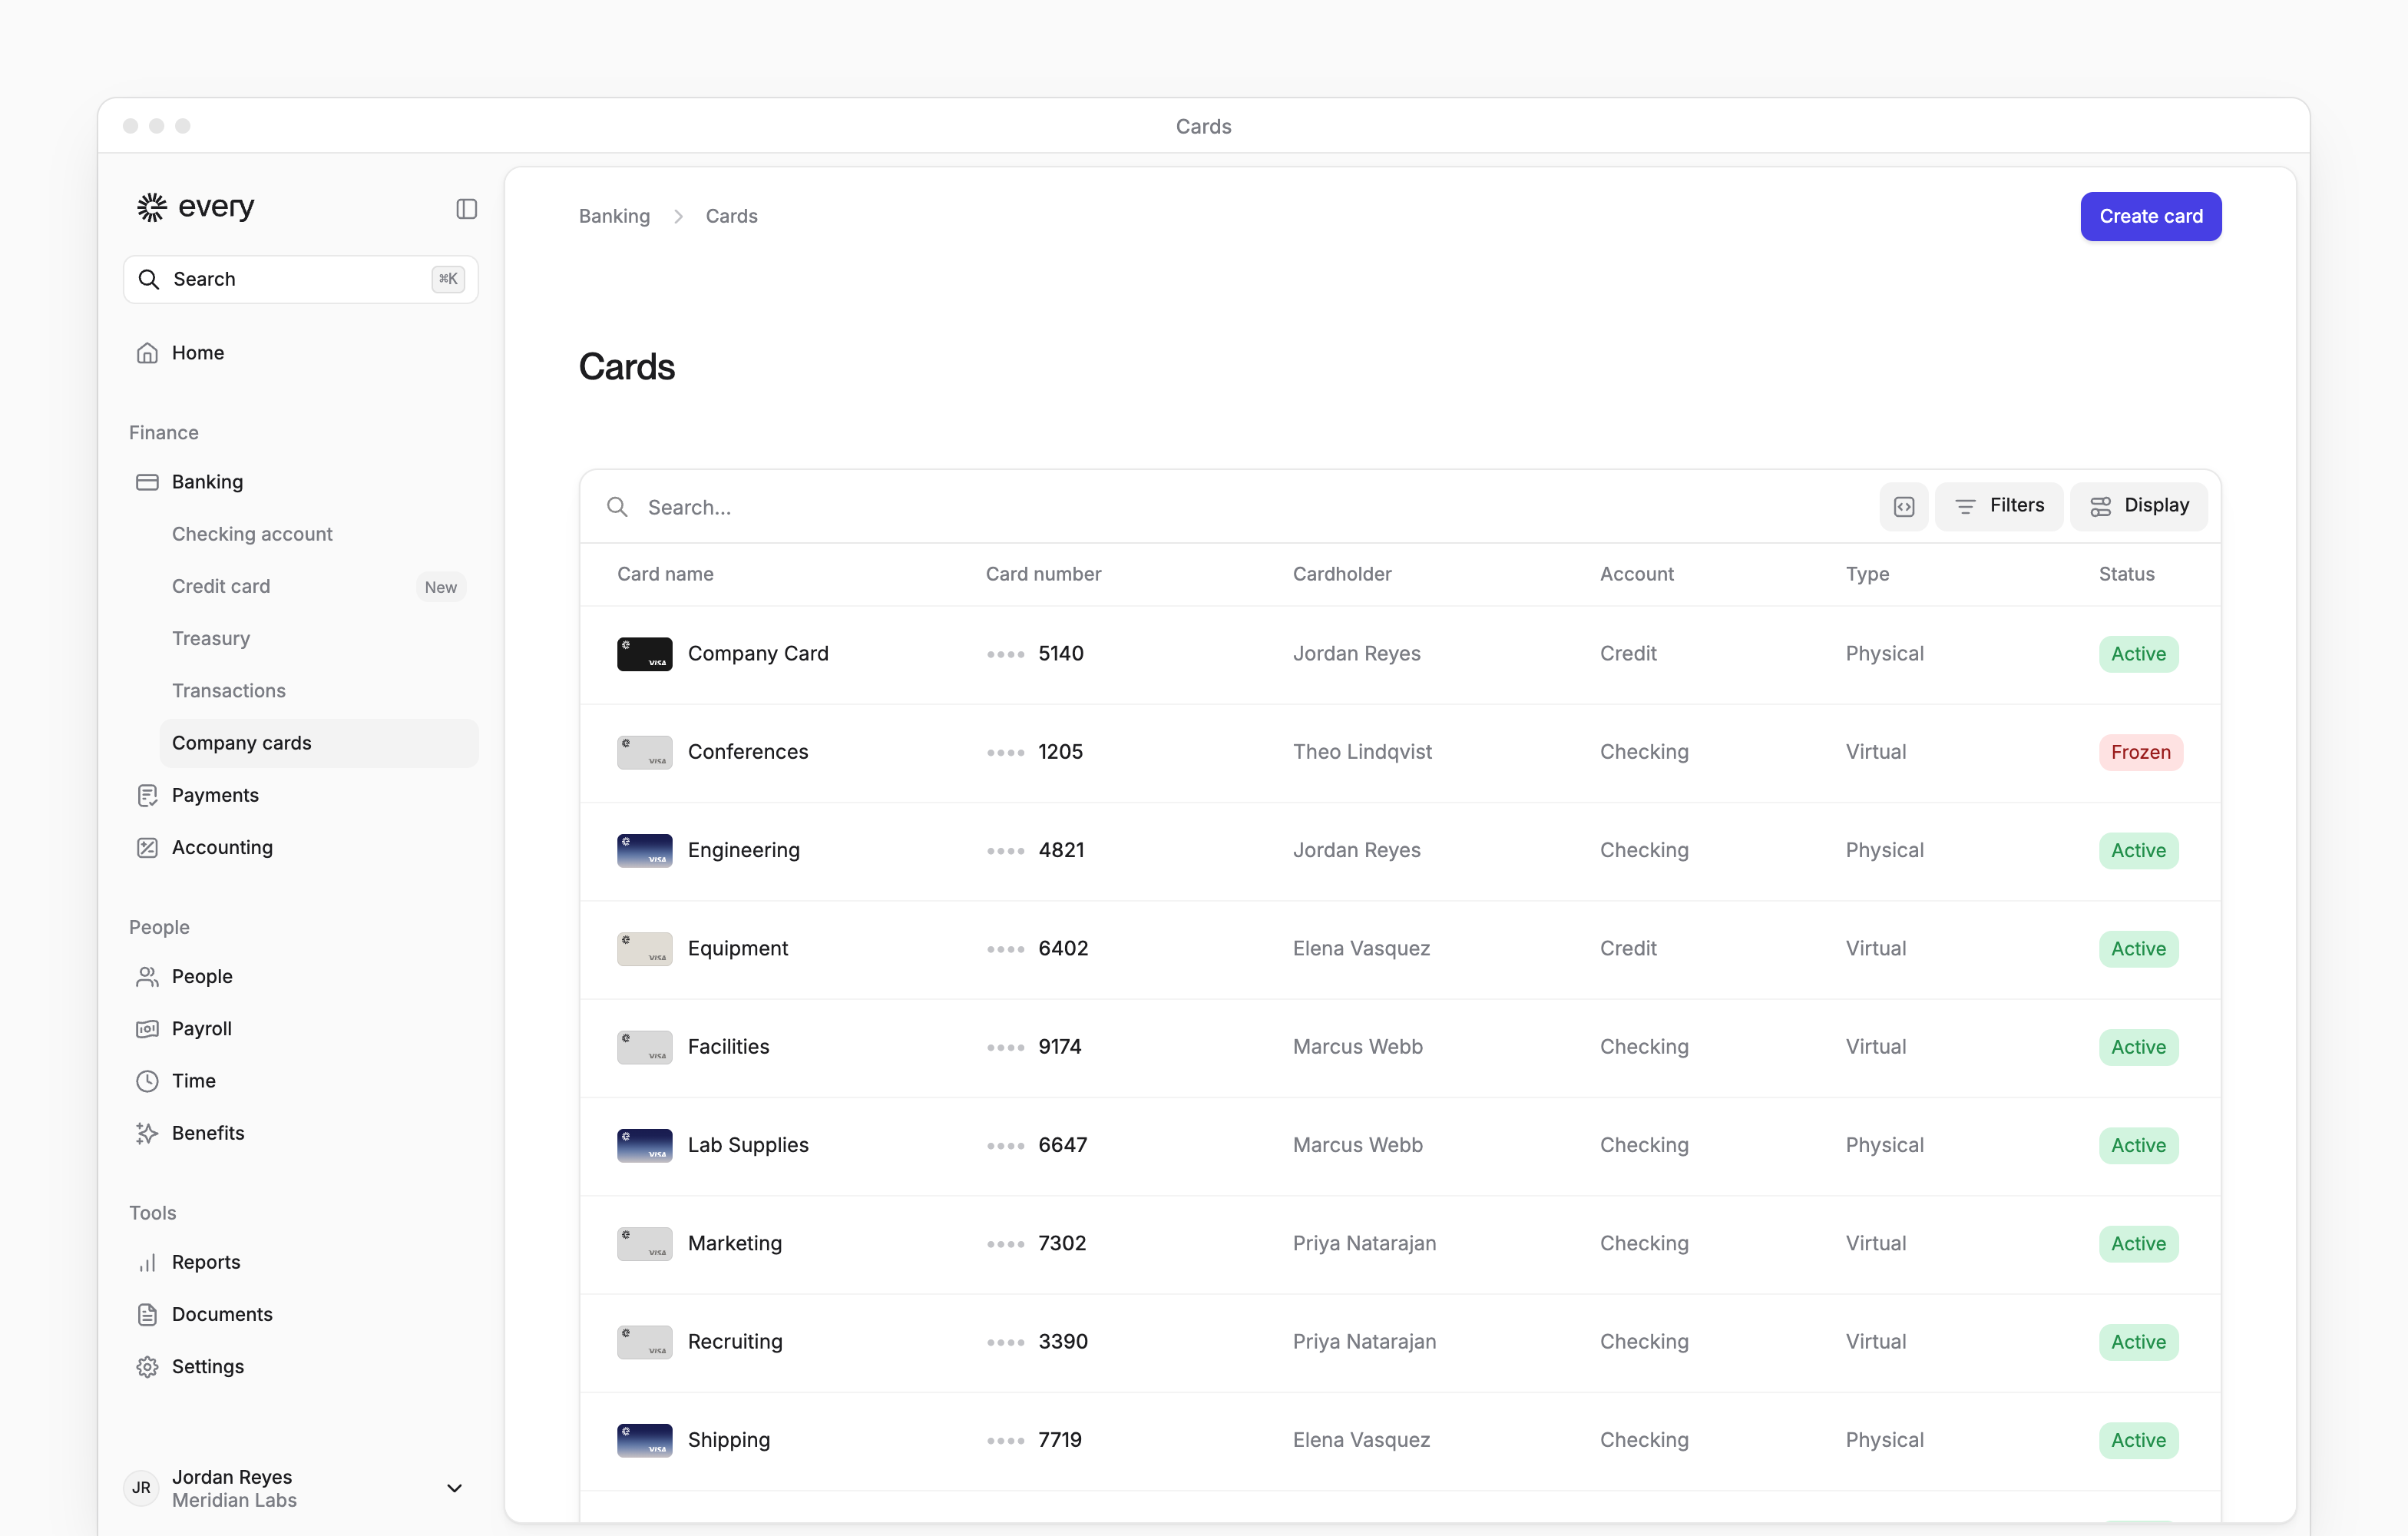Click the Equipment card thumbnail

click(644, 949)
